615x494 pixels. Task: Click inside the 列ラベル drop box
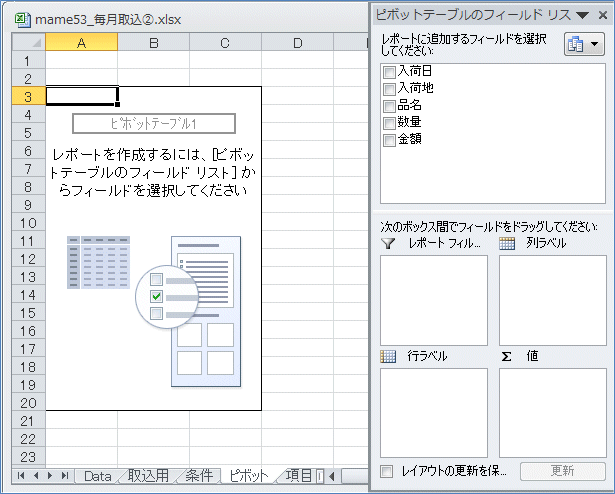pos(553,300)
